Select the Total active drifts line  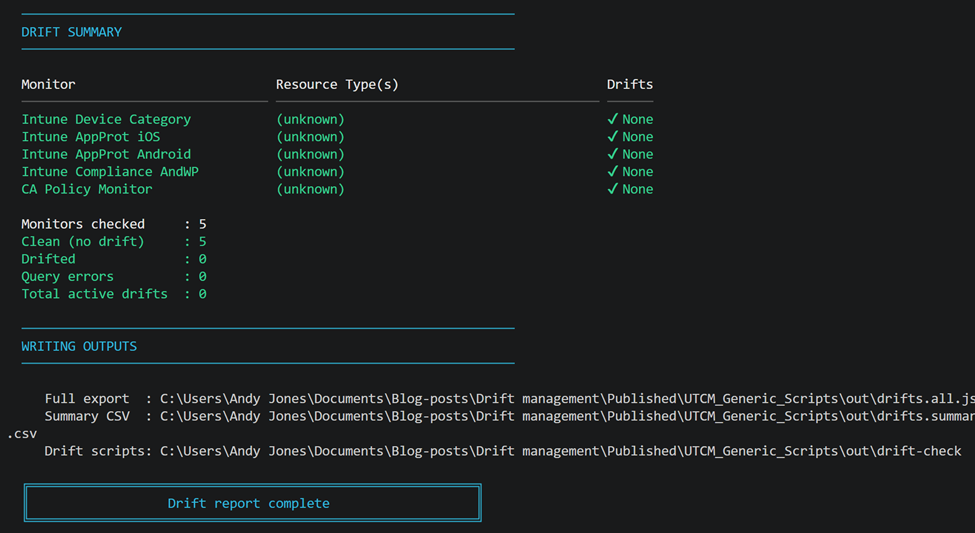pos(113,294)
